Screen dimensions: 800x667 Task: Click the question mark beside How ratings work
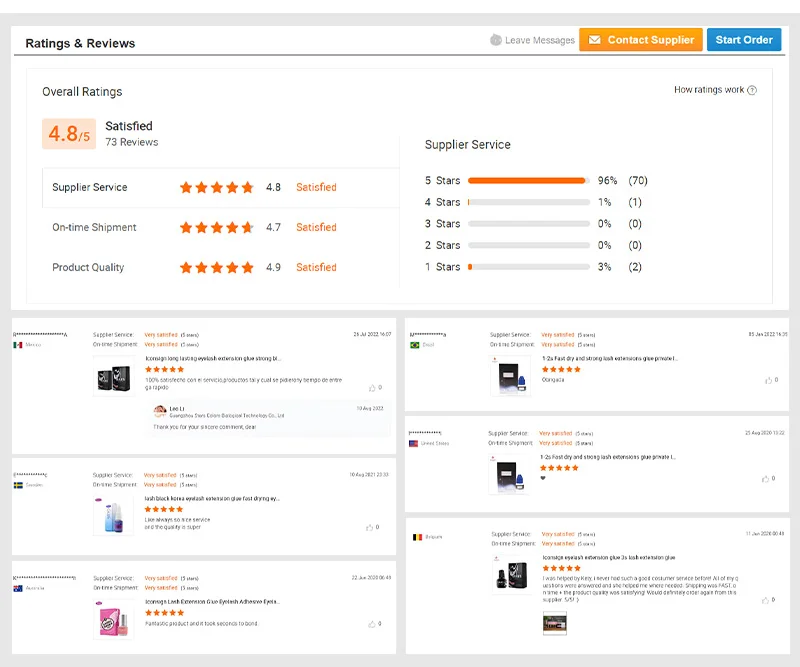(752, 90)
